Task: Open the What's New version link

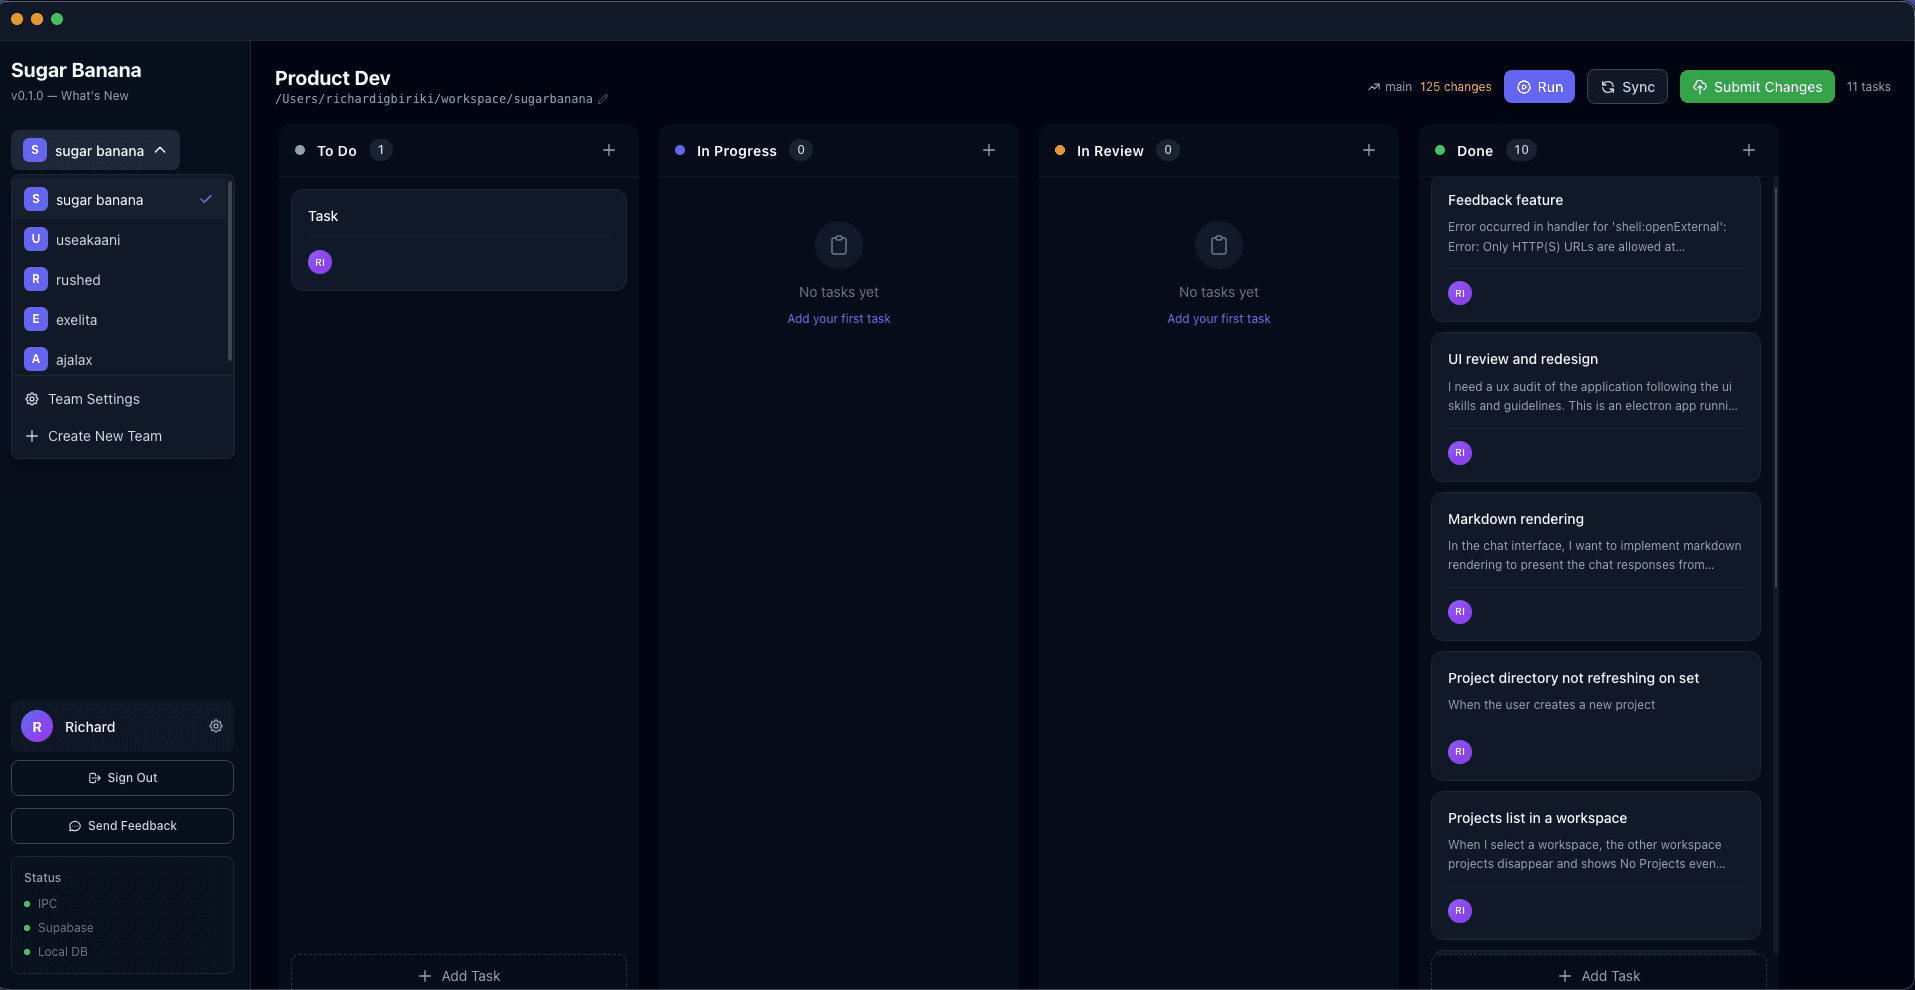Action: pos(95,96)
